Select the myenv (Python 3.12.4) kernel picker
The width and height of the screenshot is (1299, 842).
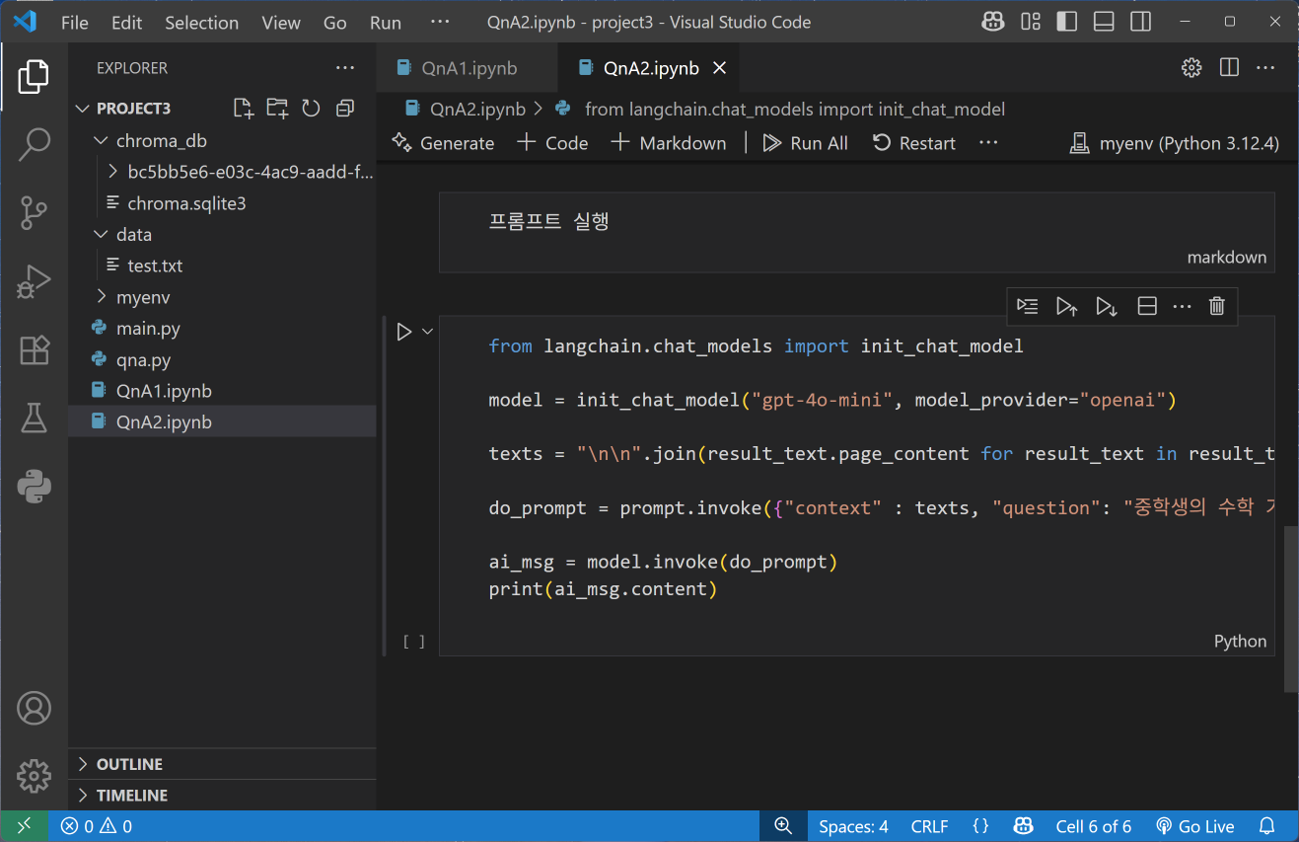coord(1174,143)
